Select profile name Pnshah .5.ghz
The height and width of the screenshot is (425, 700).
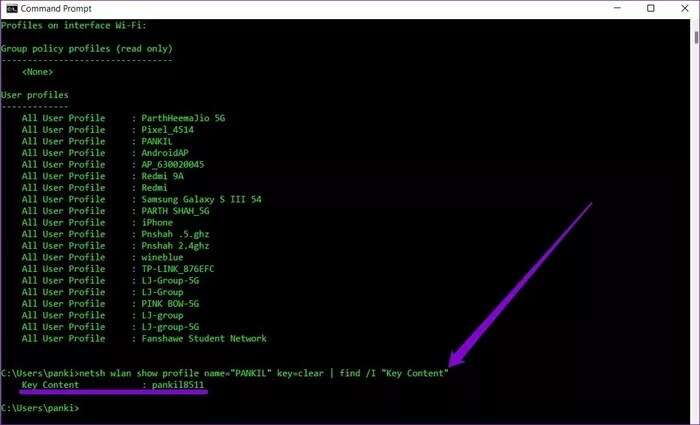[x=175, y=234]
